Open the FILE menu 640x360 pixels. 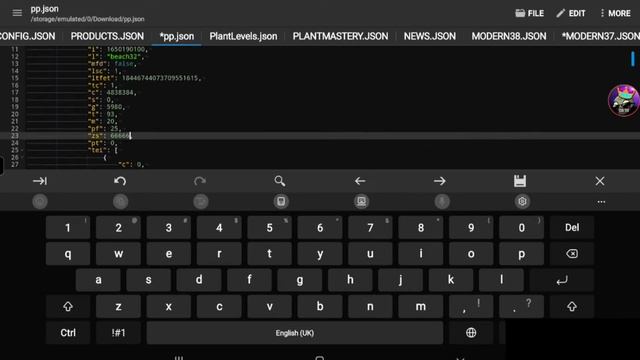tap(529, 13)
